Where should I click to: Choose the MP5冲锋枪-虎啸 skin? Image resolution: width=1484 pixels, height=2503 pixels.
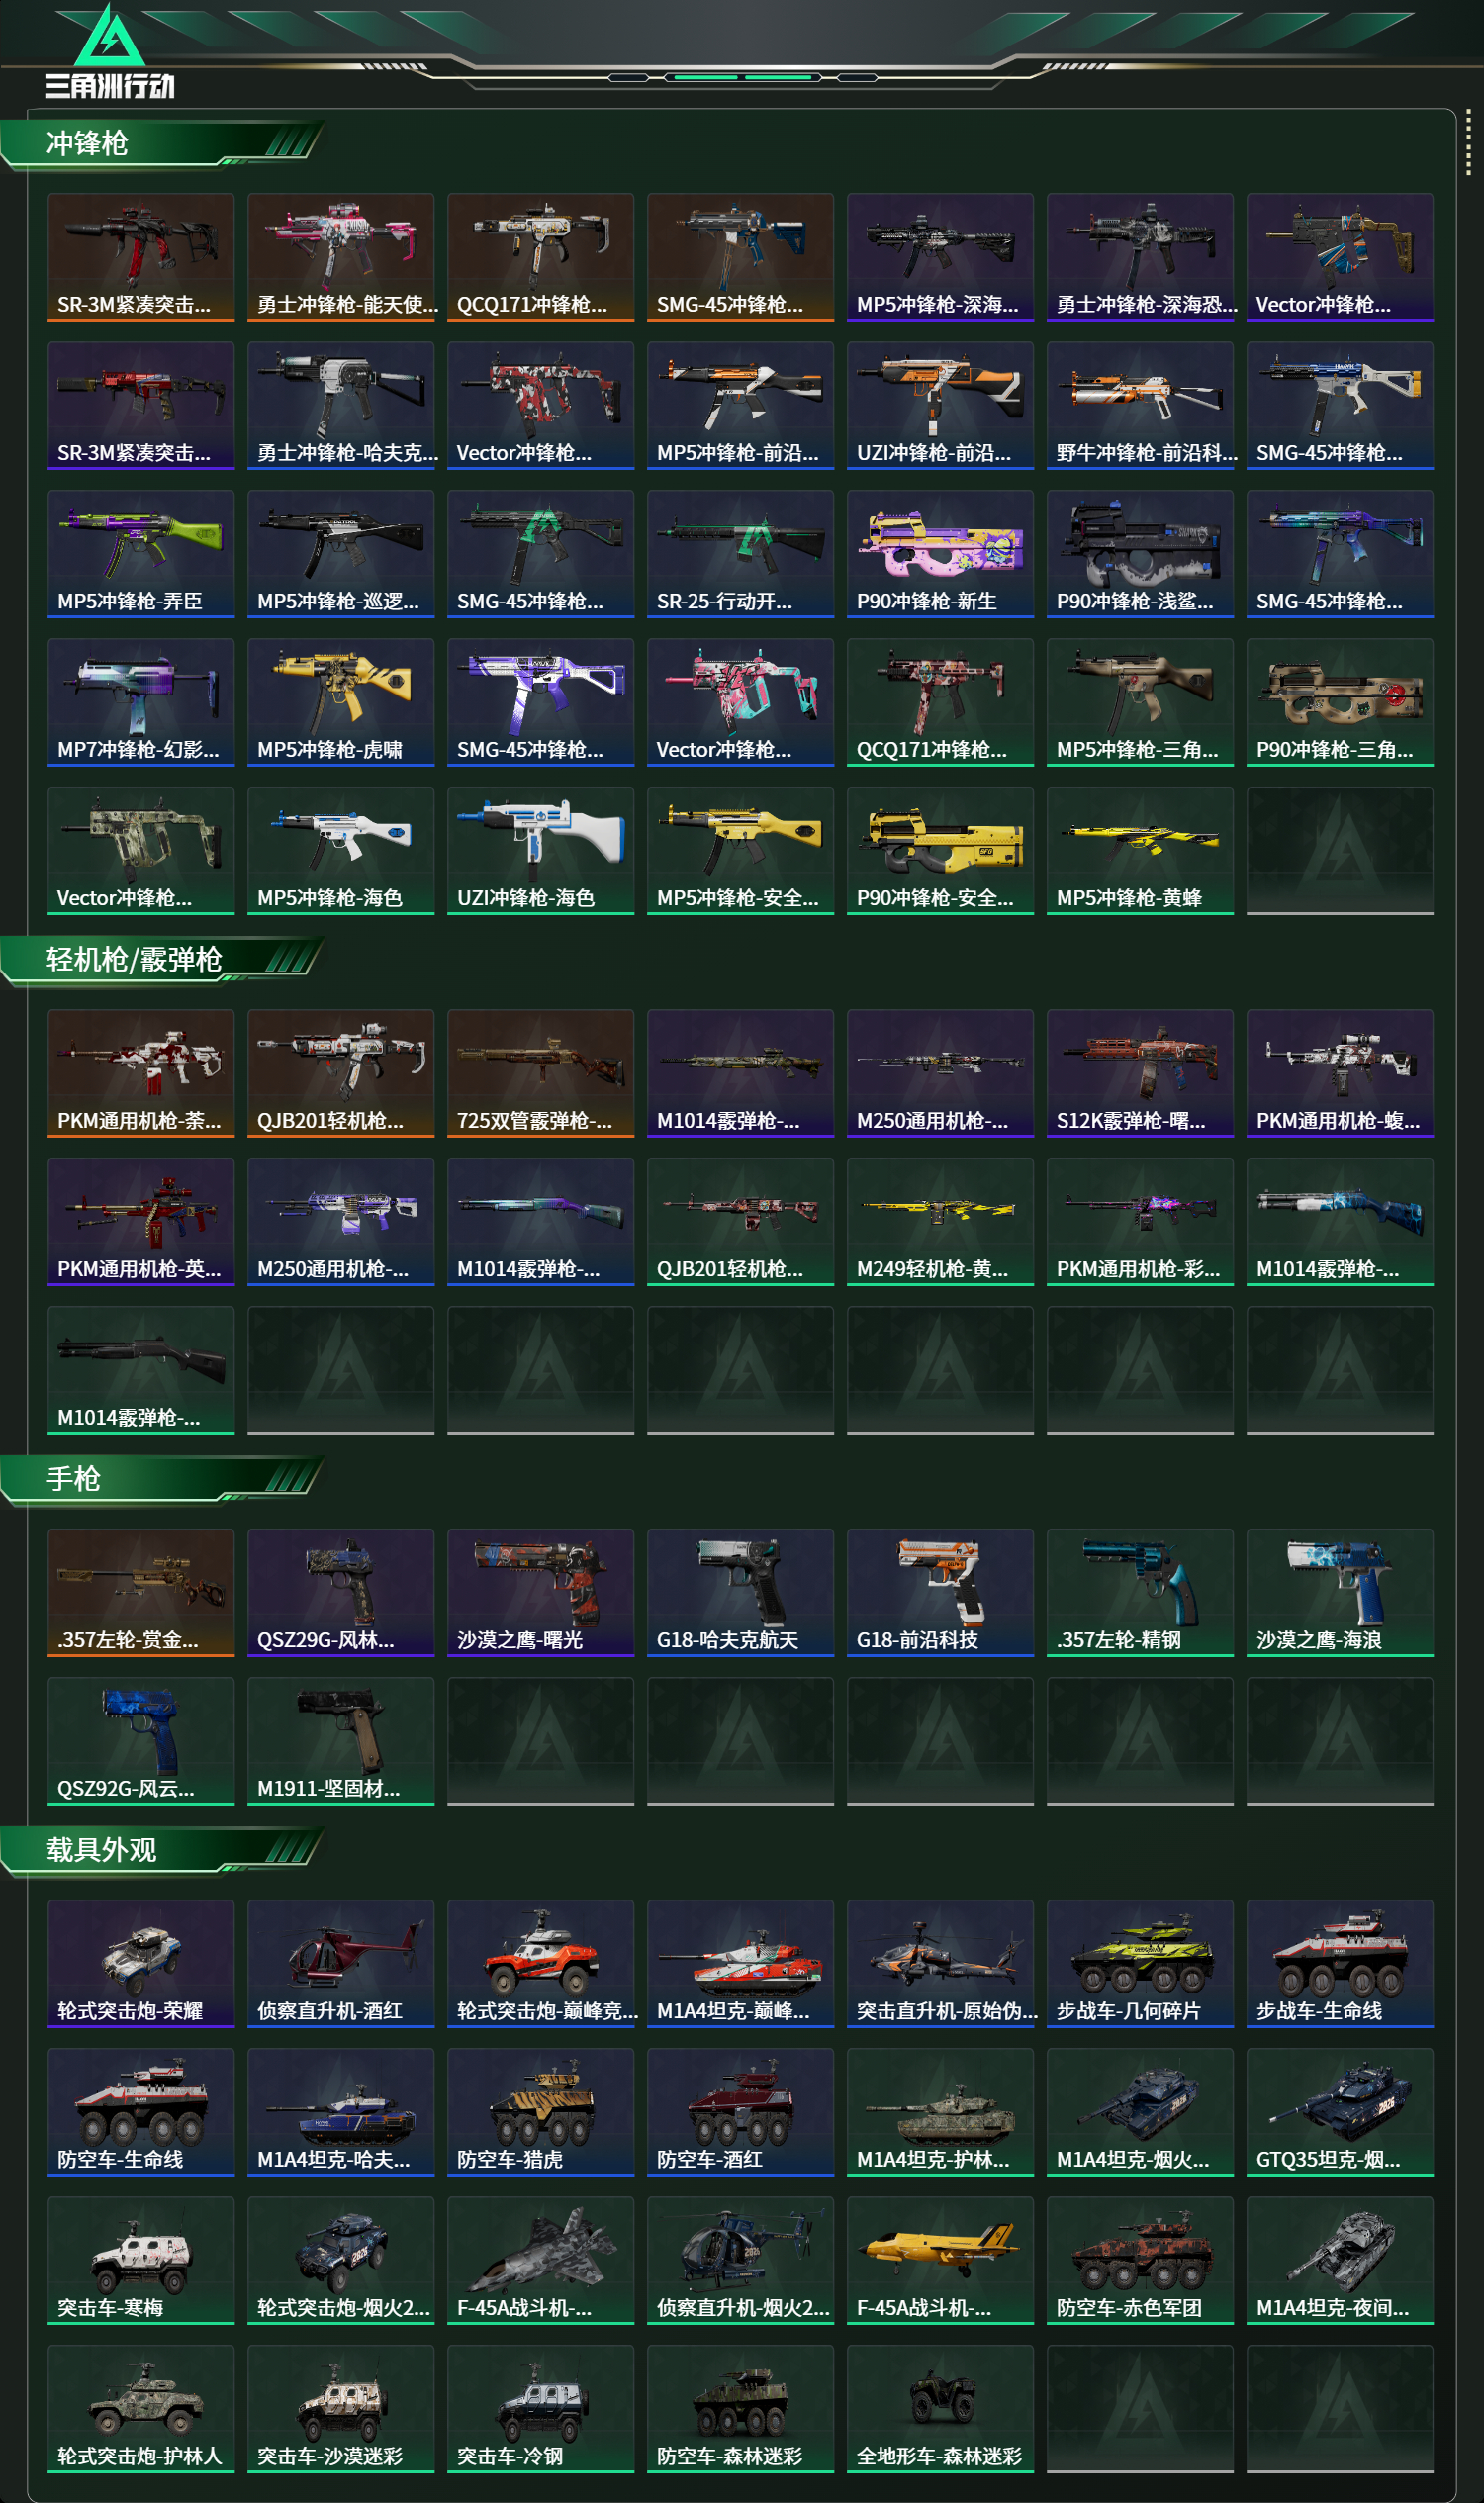[x=341, y=702]
